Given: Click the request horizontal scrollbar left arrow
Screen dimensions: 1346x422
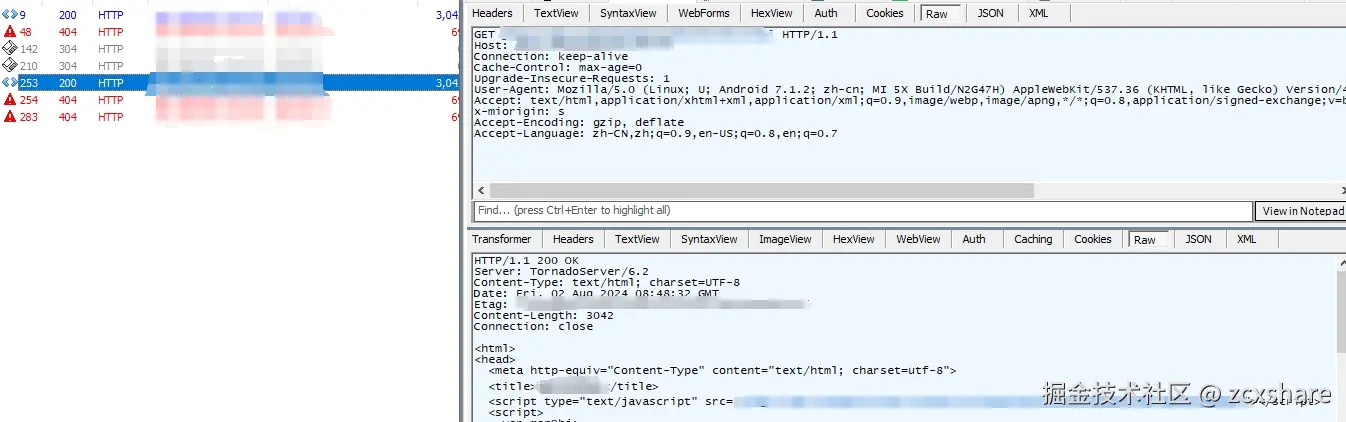Looking at the screenshot, I should pos(481,190).
